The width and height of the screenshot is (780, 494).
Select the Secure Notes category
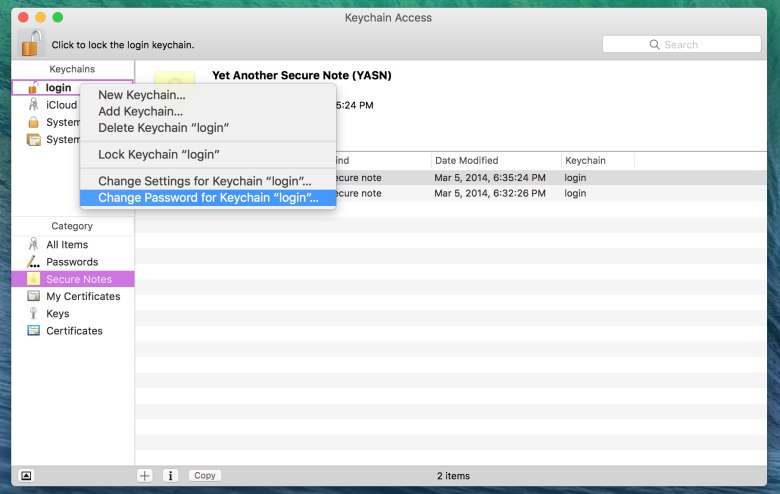point(78,279)
